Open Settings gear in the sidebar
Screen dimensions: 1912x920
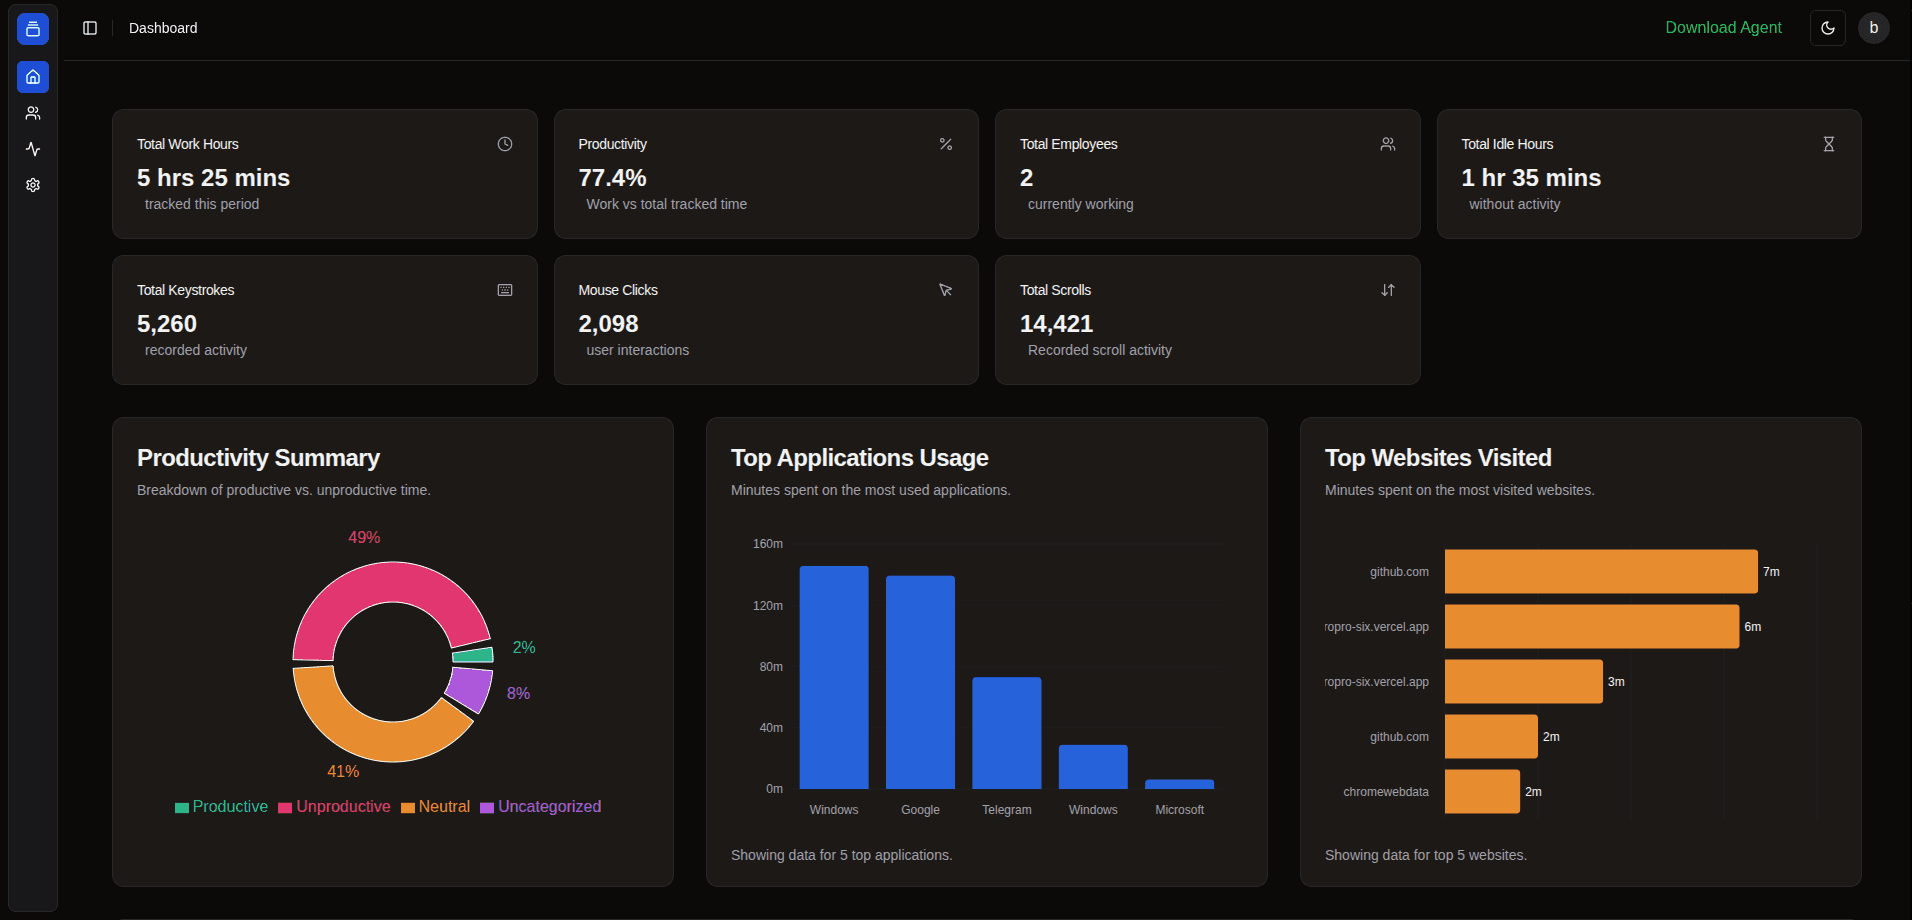(x=33, y=185)
